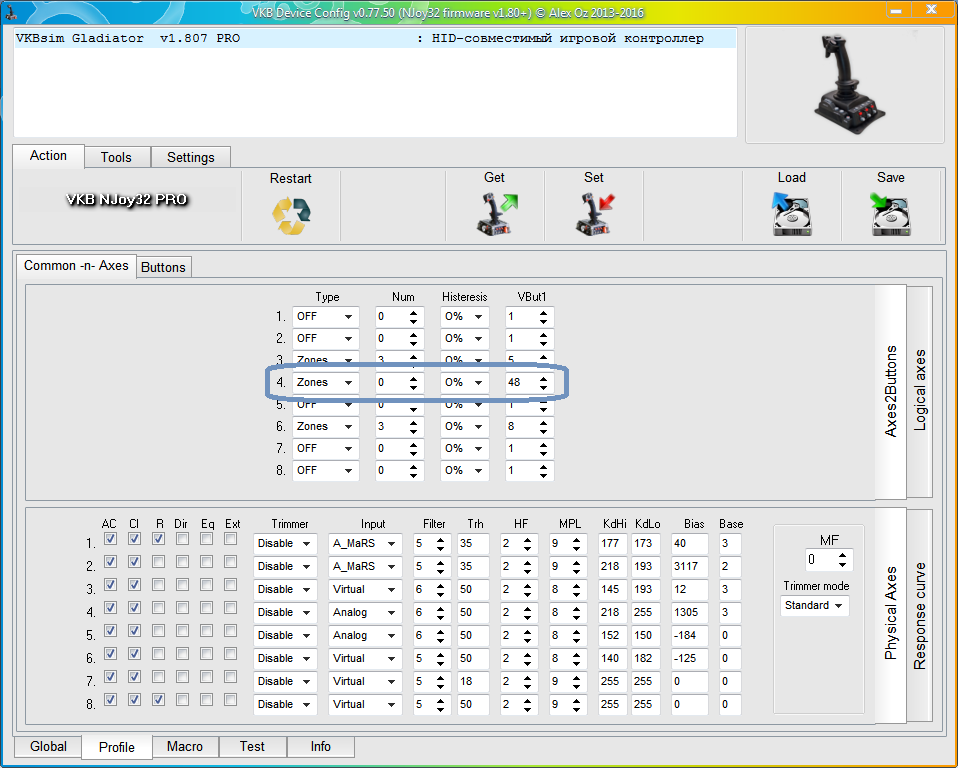958x768 pixels.
Task: Click the Restart recycle icon
Action: point(291,216)
